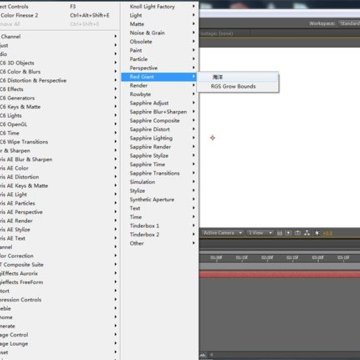The image size is (360, 360).
Task: Select the red layer bar in timeline
Action: [x=280, y=274]
